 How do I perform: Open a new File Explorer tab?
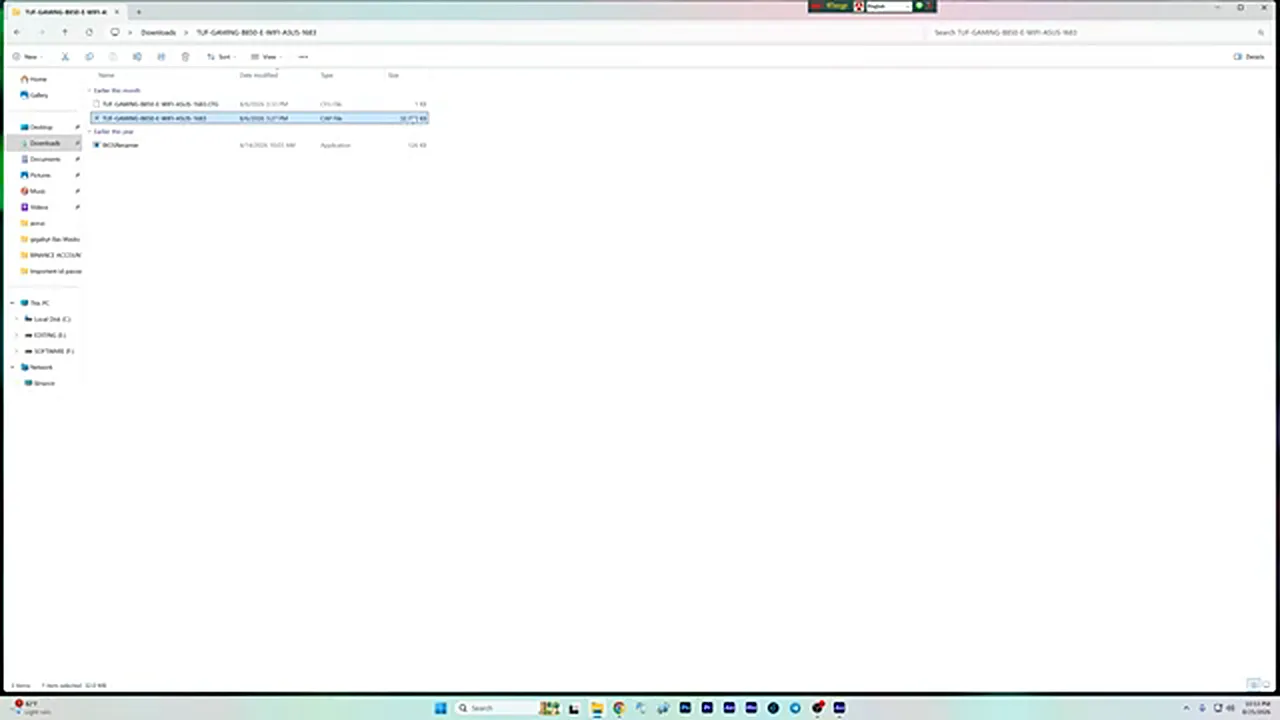click(138, 12)
